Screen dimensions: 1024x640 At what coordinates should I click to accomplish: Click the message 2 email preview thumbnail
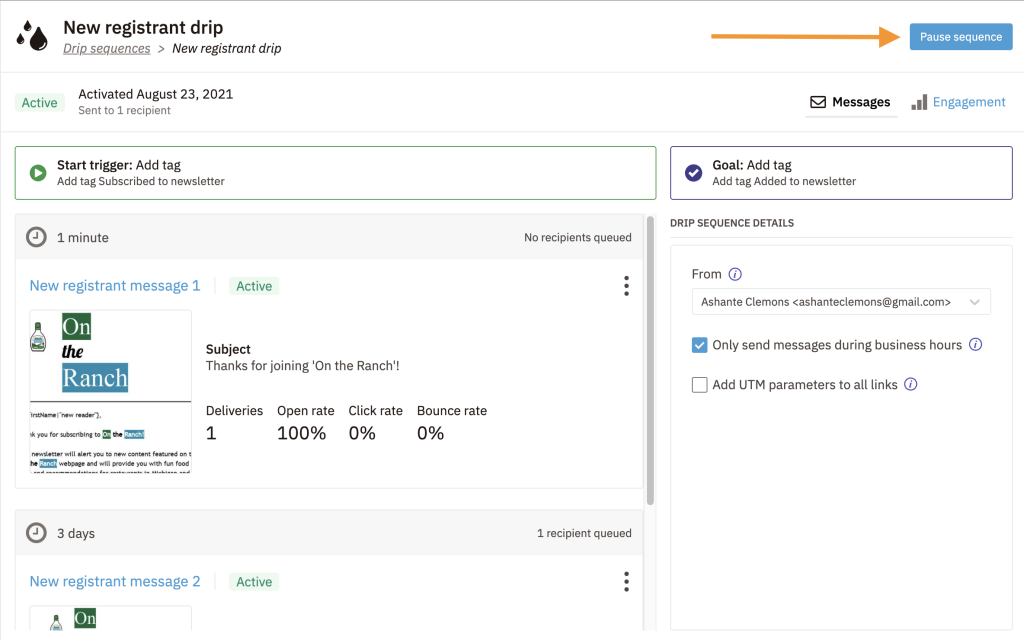click(x=110, y=618)
